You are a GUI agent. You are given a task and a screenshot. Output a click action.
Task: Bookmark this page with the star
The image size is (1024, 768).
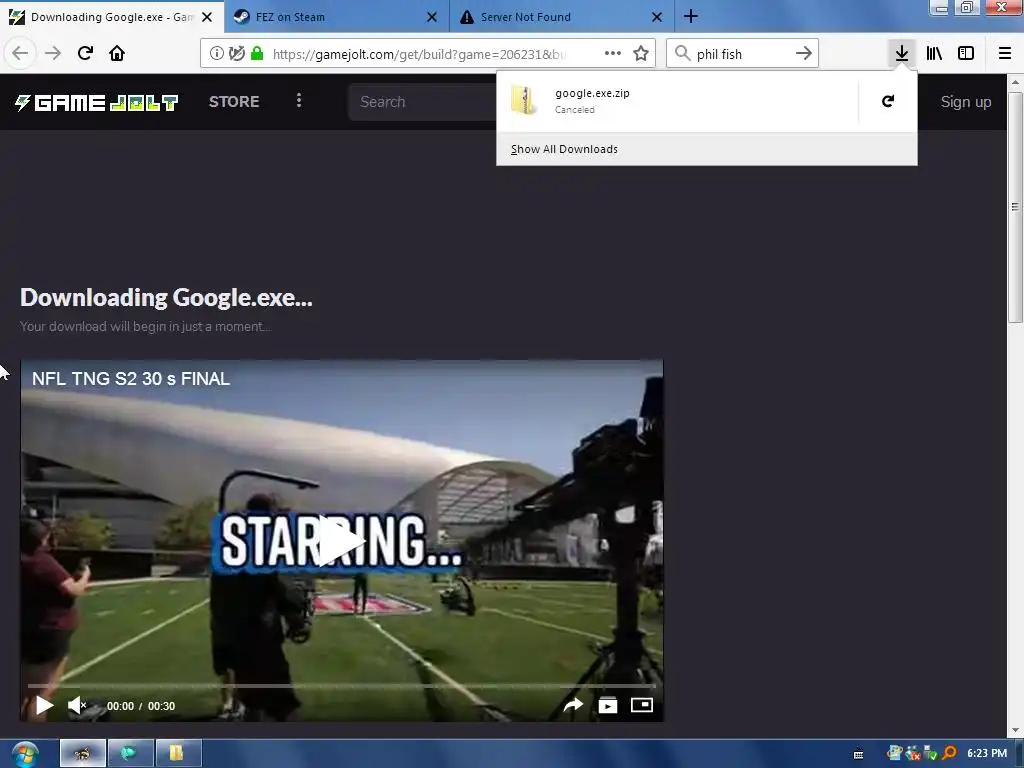(641, 54)
